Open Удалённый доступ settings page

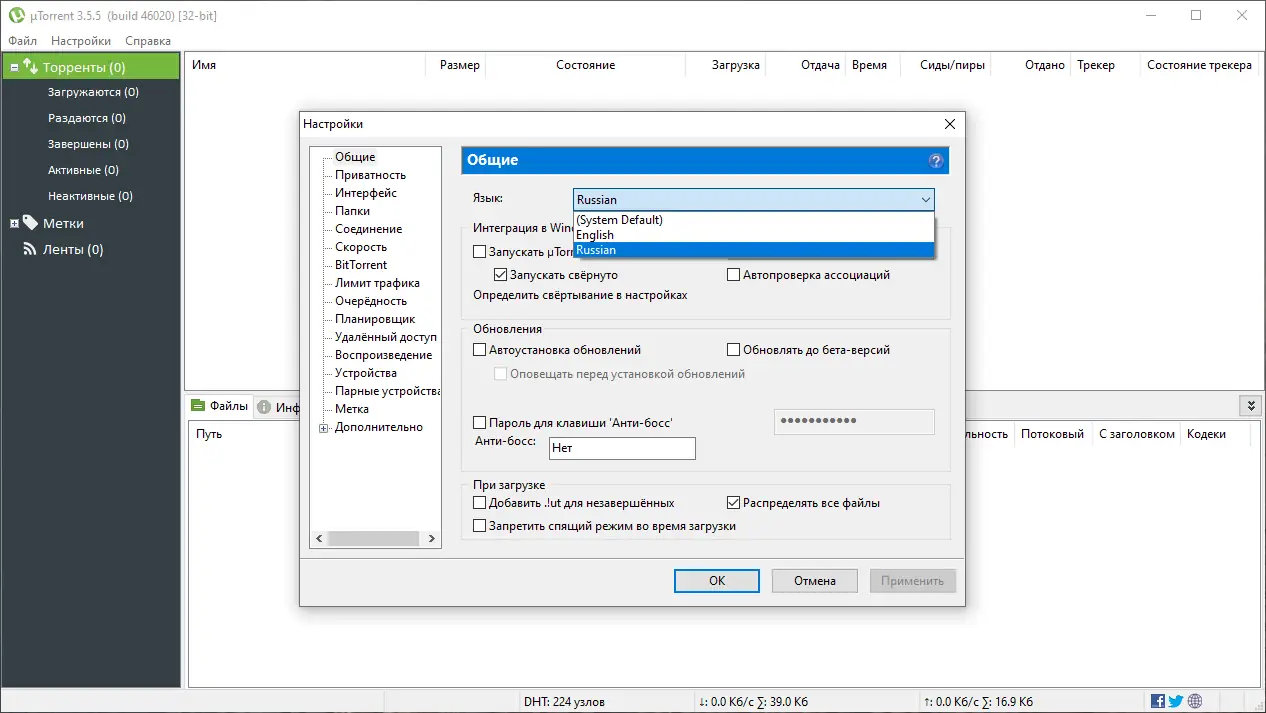pyautogui.click(x=386, y=337)
